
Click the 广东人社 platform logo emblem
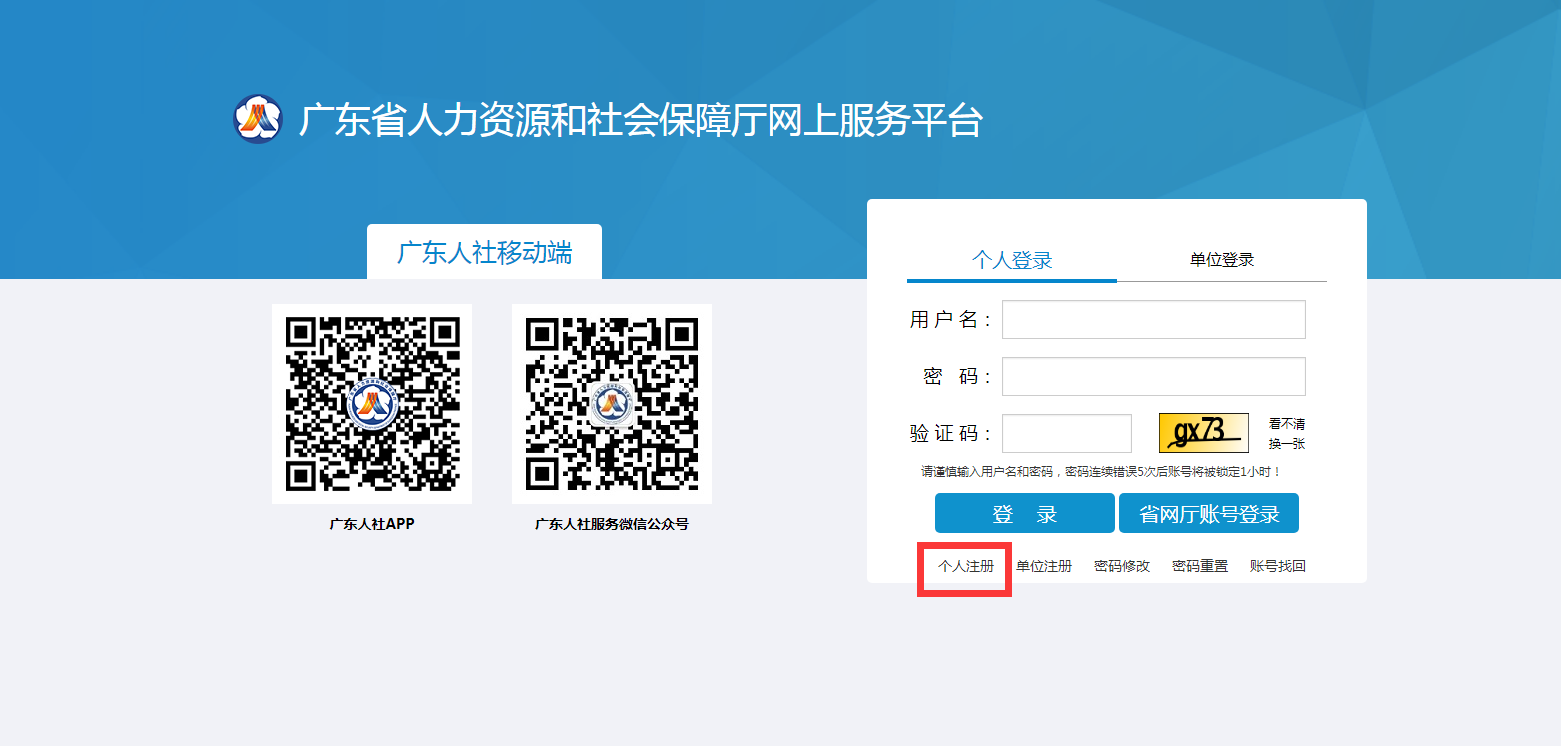tap(256, 120)
